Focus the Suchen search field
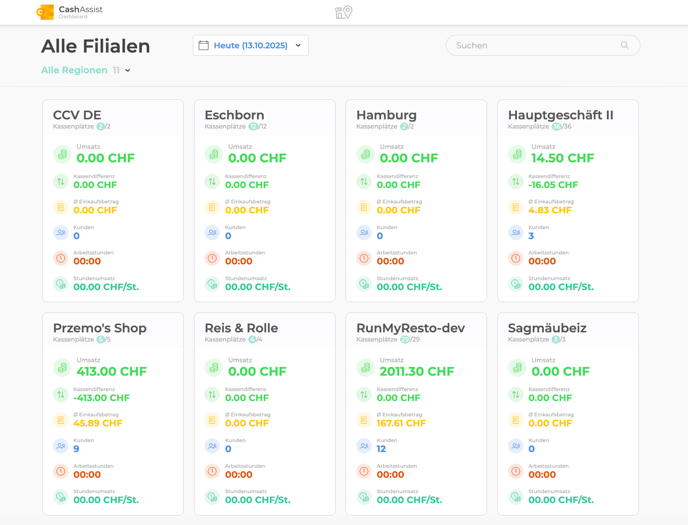This screenshot has width=688, height=525. [x=535, y=46]
